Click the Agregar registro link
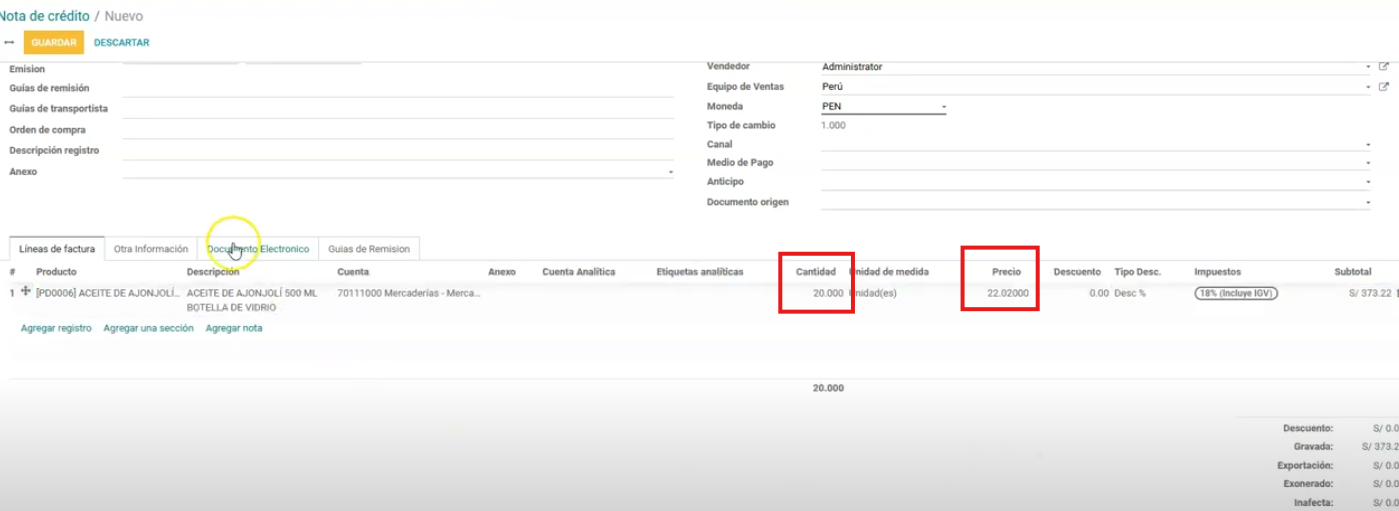The width and height of the screenshot is (1399, 511). click(56, 328)
